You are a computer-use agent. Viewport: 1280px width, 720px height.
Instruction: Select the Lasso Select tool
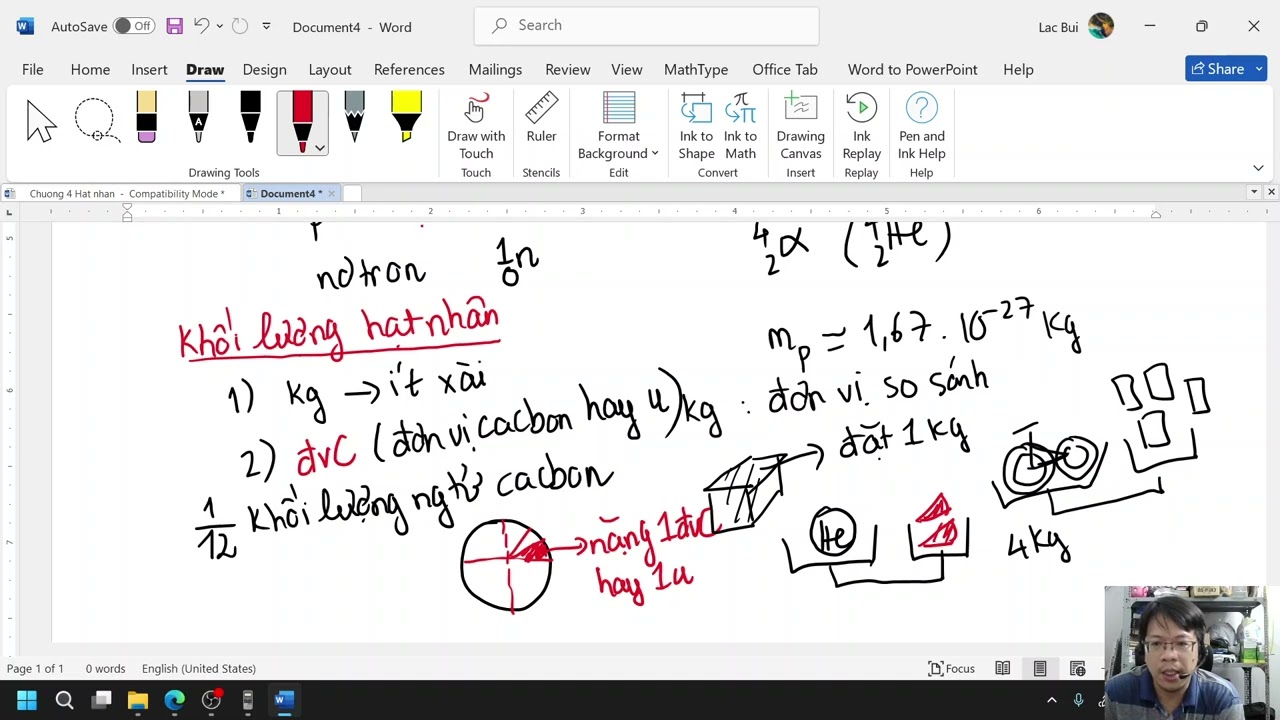pyautogui.click(x=95, y=122)
